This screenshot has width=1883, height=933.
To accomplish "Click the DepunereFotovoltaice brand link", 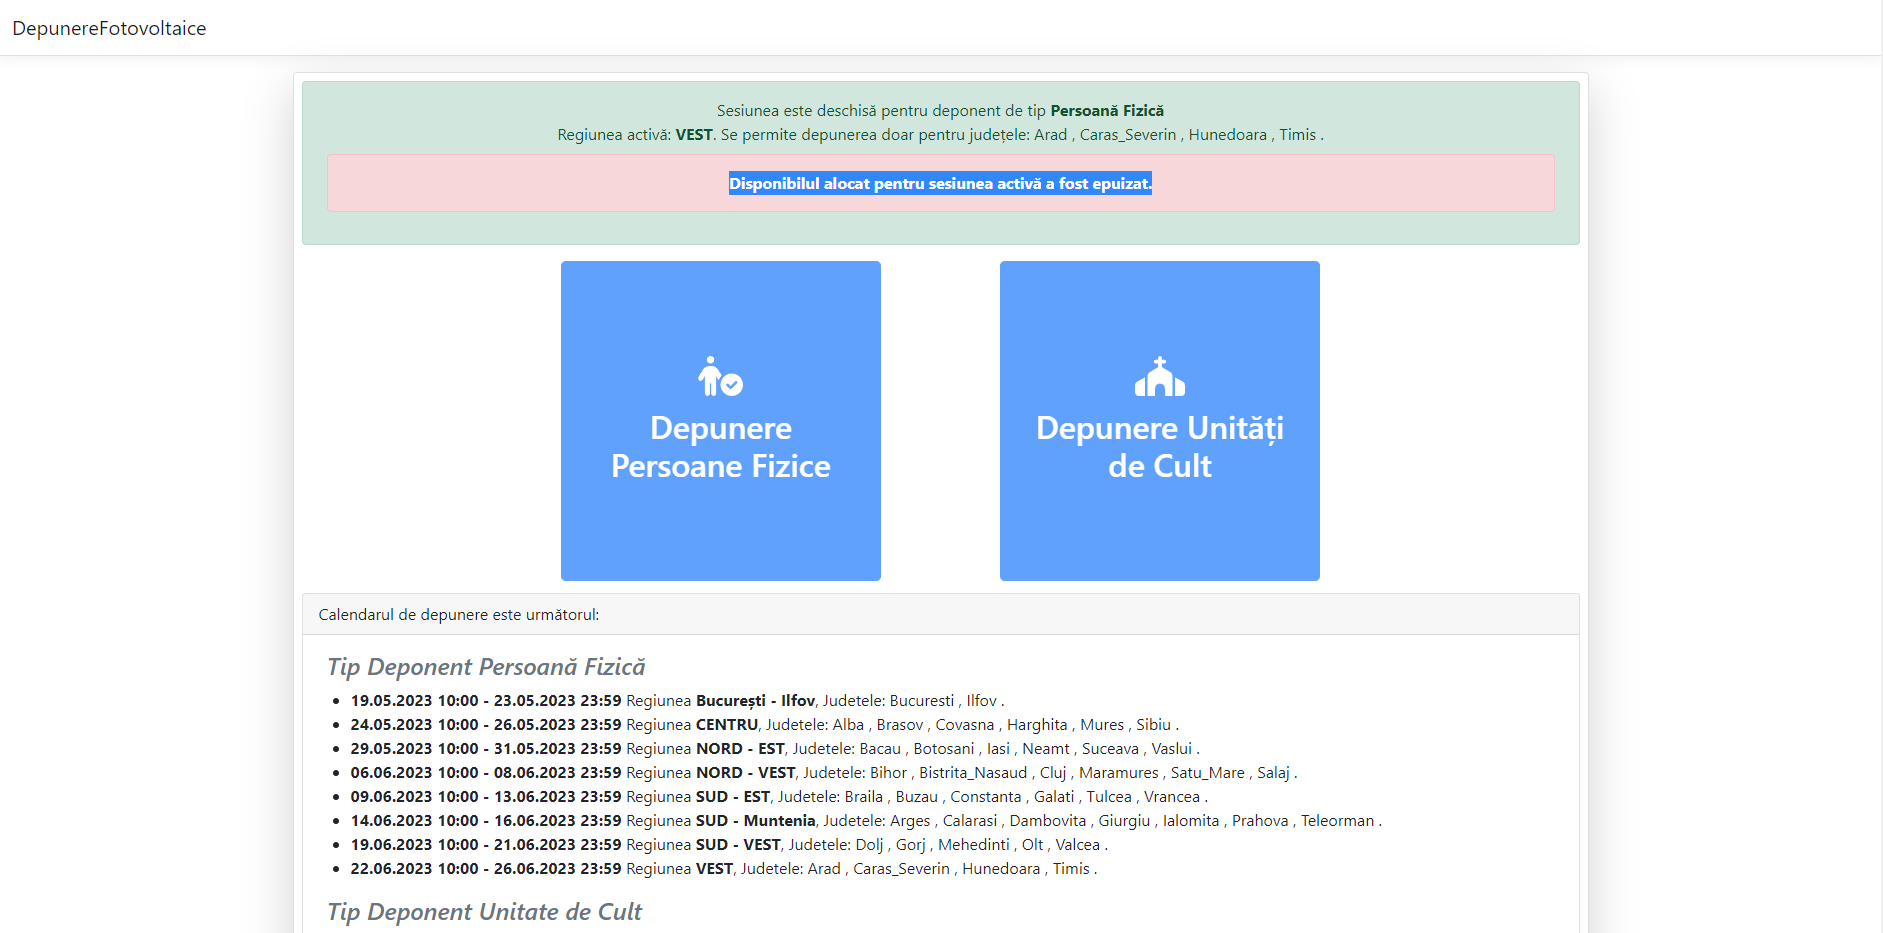I will tap(109, 28).
